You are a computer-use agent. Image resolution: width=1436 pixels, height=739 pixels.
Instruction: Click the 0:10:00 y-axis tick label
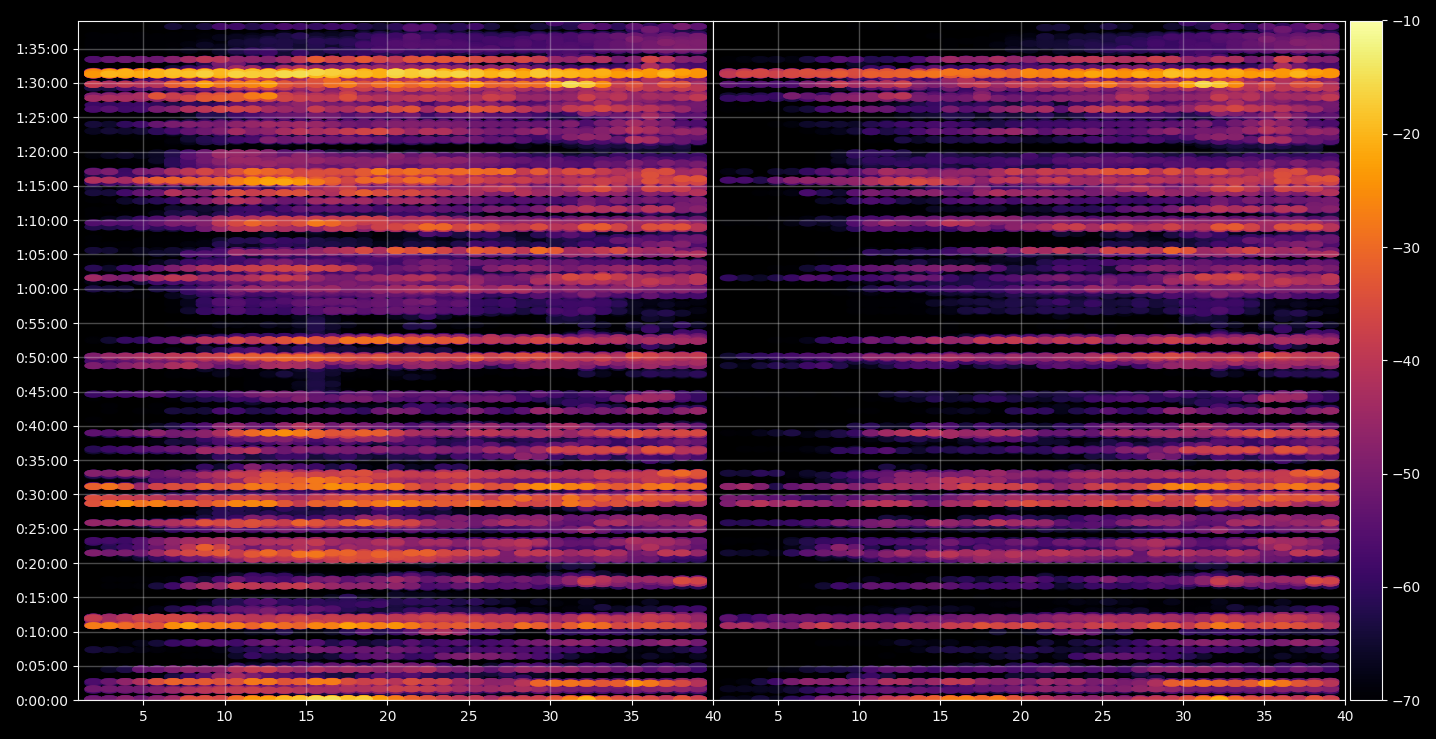coord(42,632)
